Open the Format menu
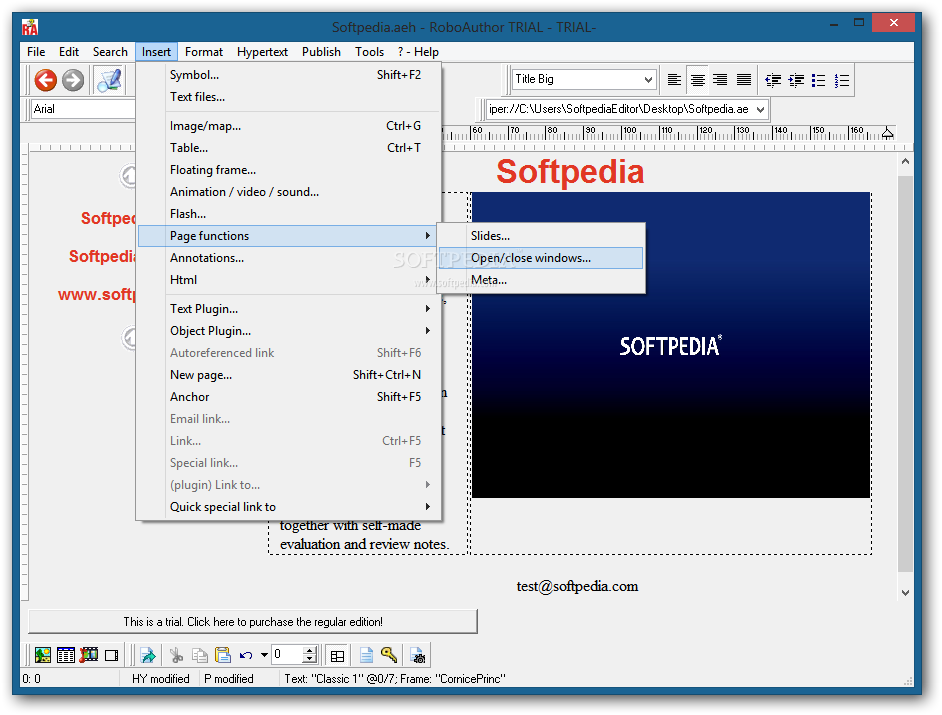Image resolution: width=942 pixels, height=715 pixels. 204,52
